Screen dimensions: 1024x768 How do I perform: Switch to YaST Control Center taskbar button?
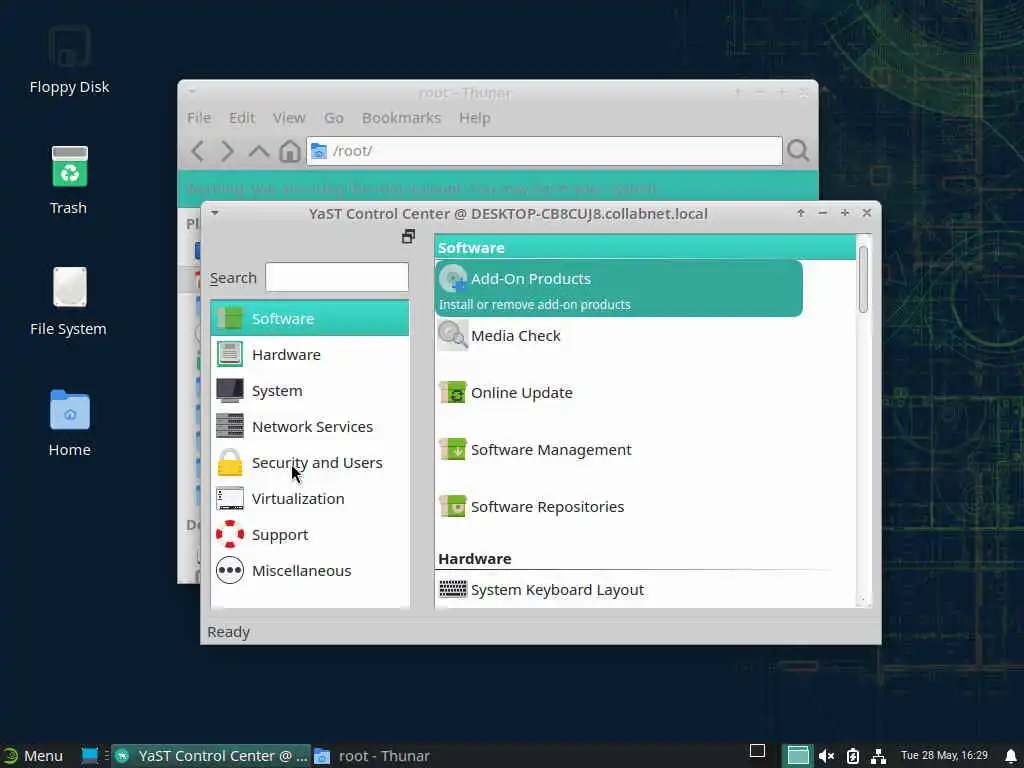click(x=211, y=756)
